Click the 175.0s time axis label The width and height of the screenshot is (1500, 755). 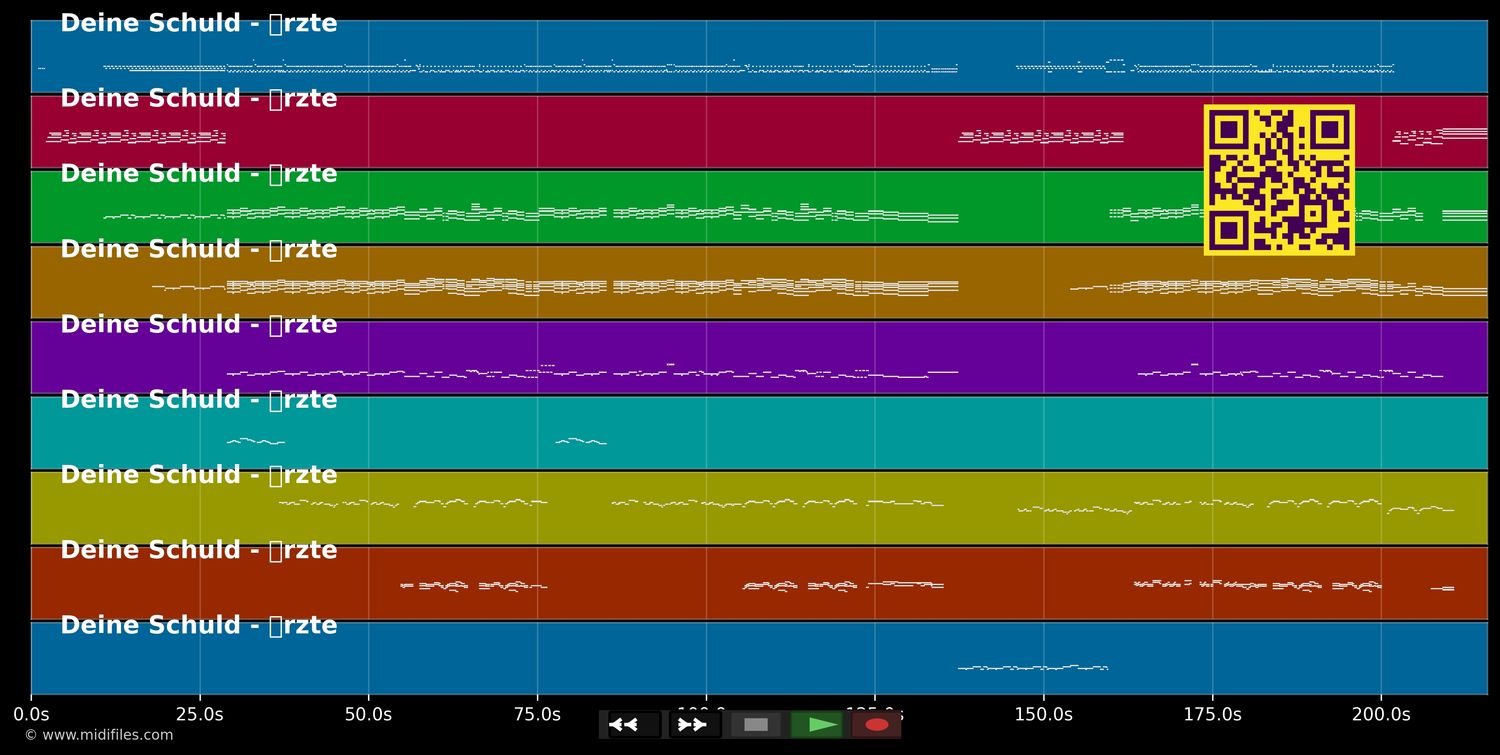click(x=1212, y=715)
